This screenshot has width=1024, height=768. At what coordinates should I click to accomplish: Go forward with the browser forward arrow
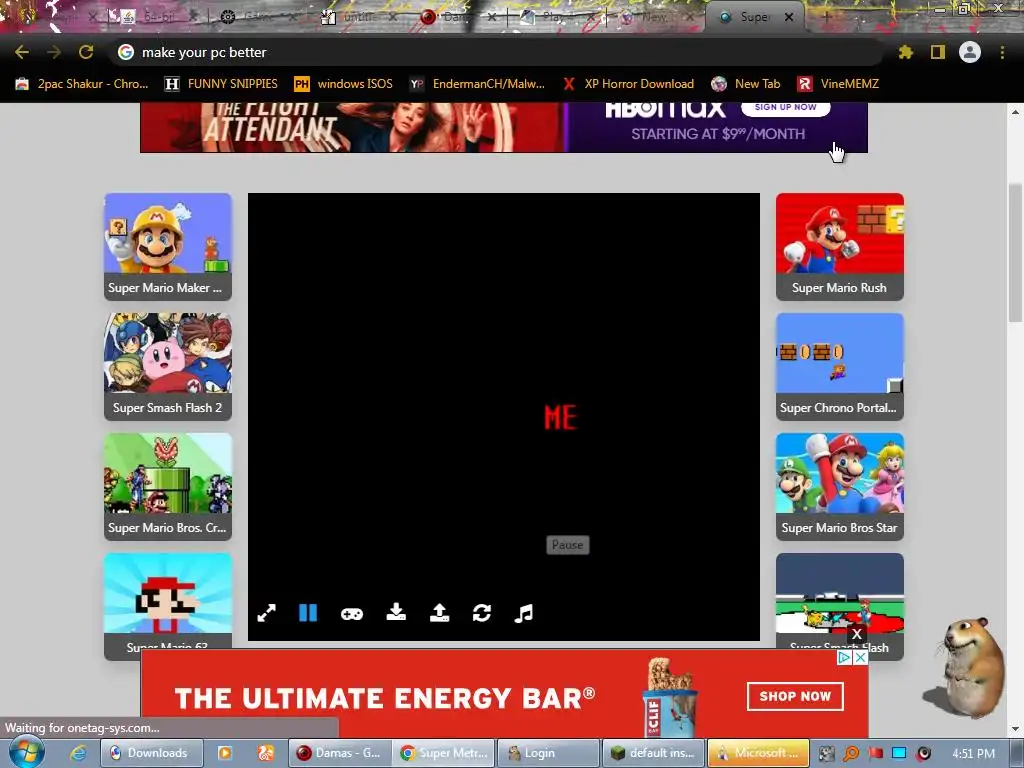54,52
